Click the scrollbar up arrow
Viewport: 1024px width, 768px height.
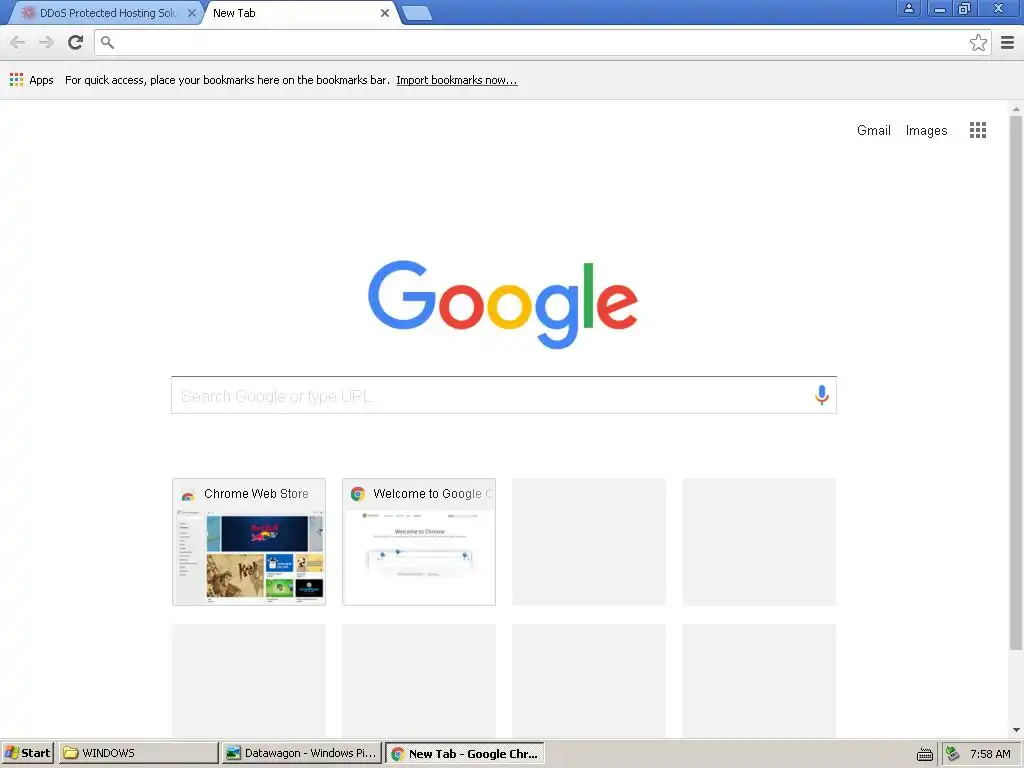[1016, 109]
